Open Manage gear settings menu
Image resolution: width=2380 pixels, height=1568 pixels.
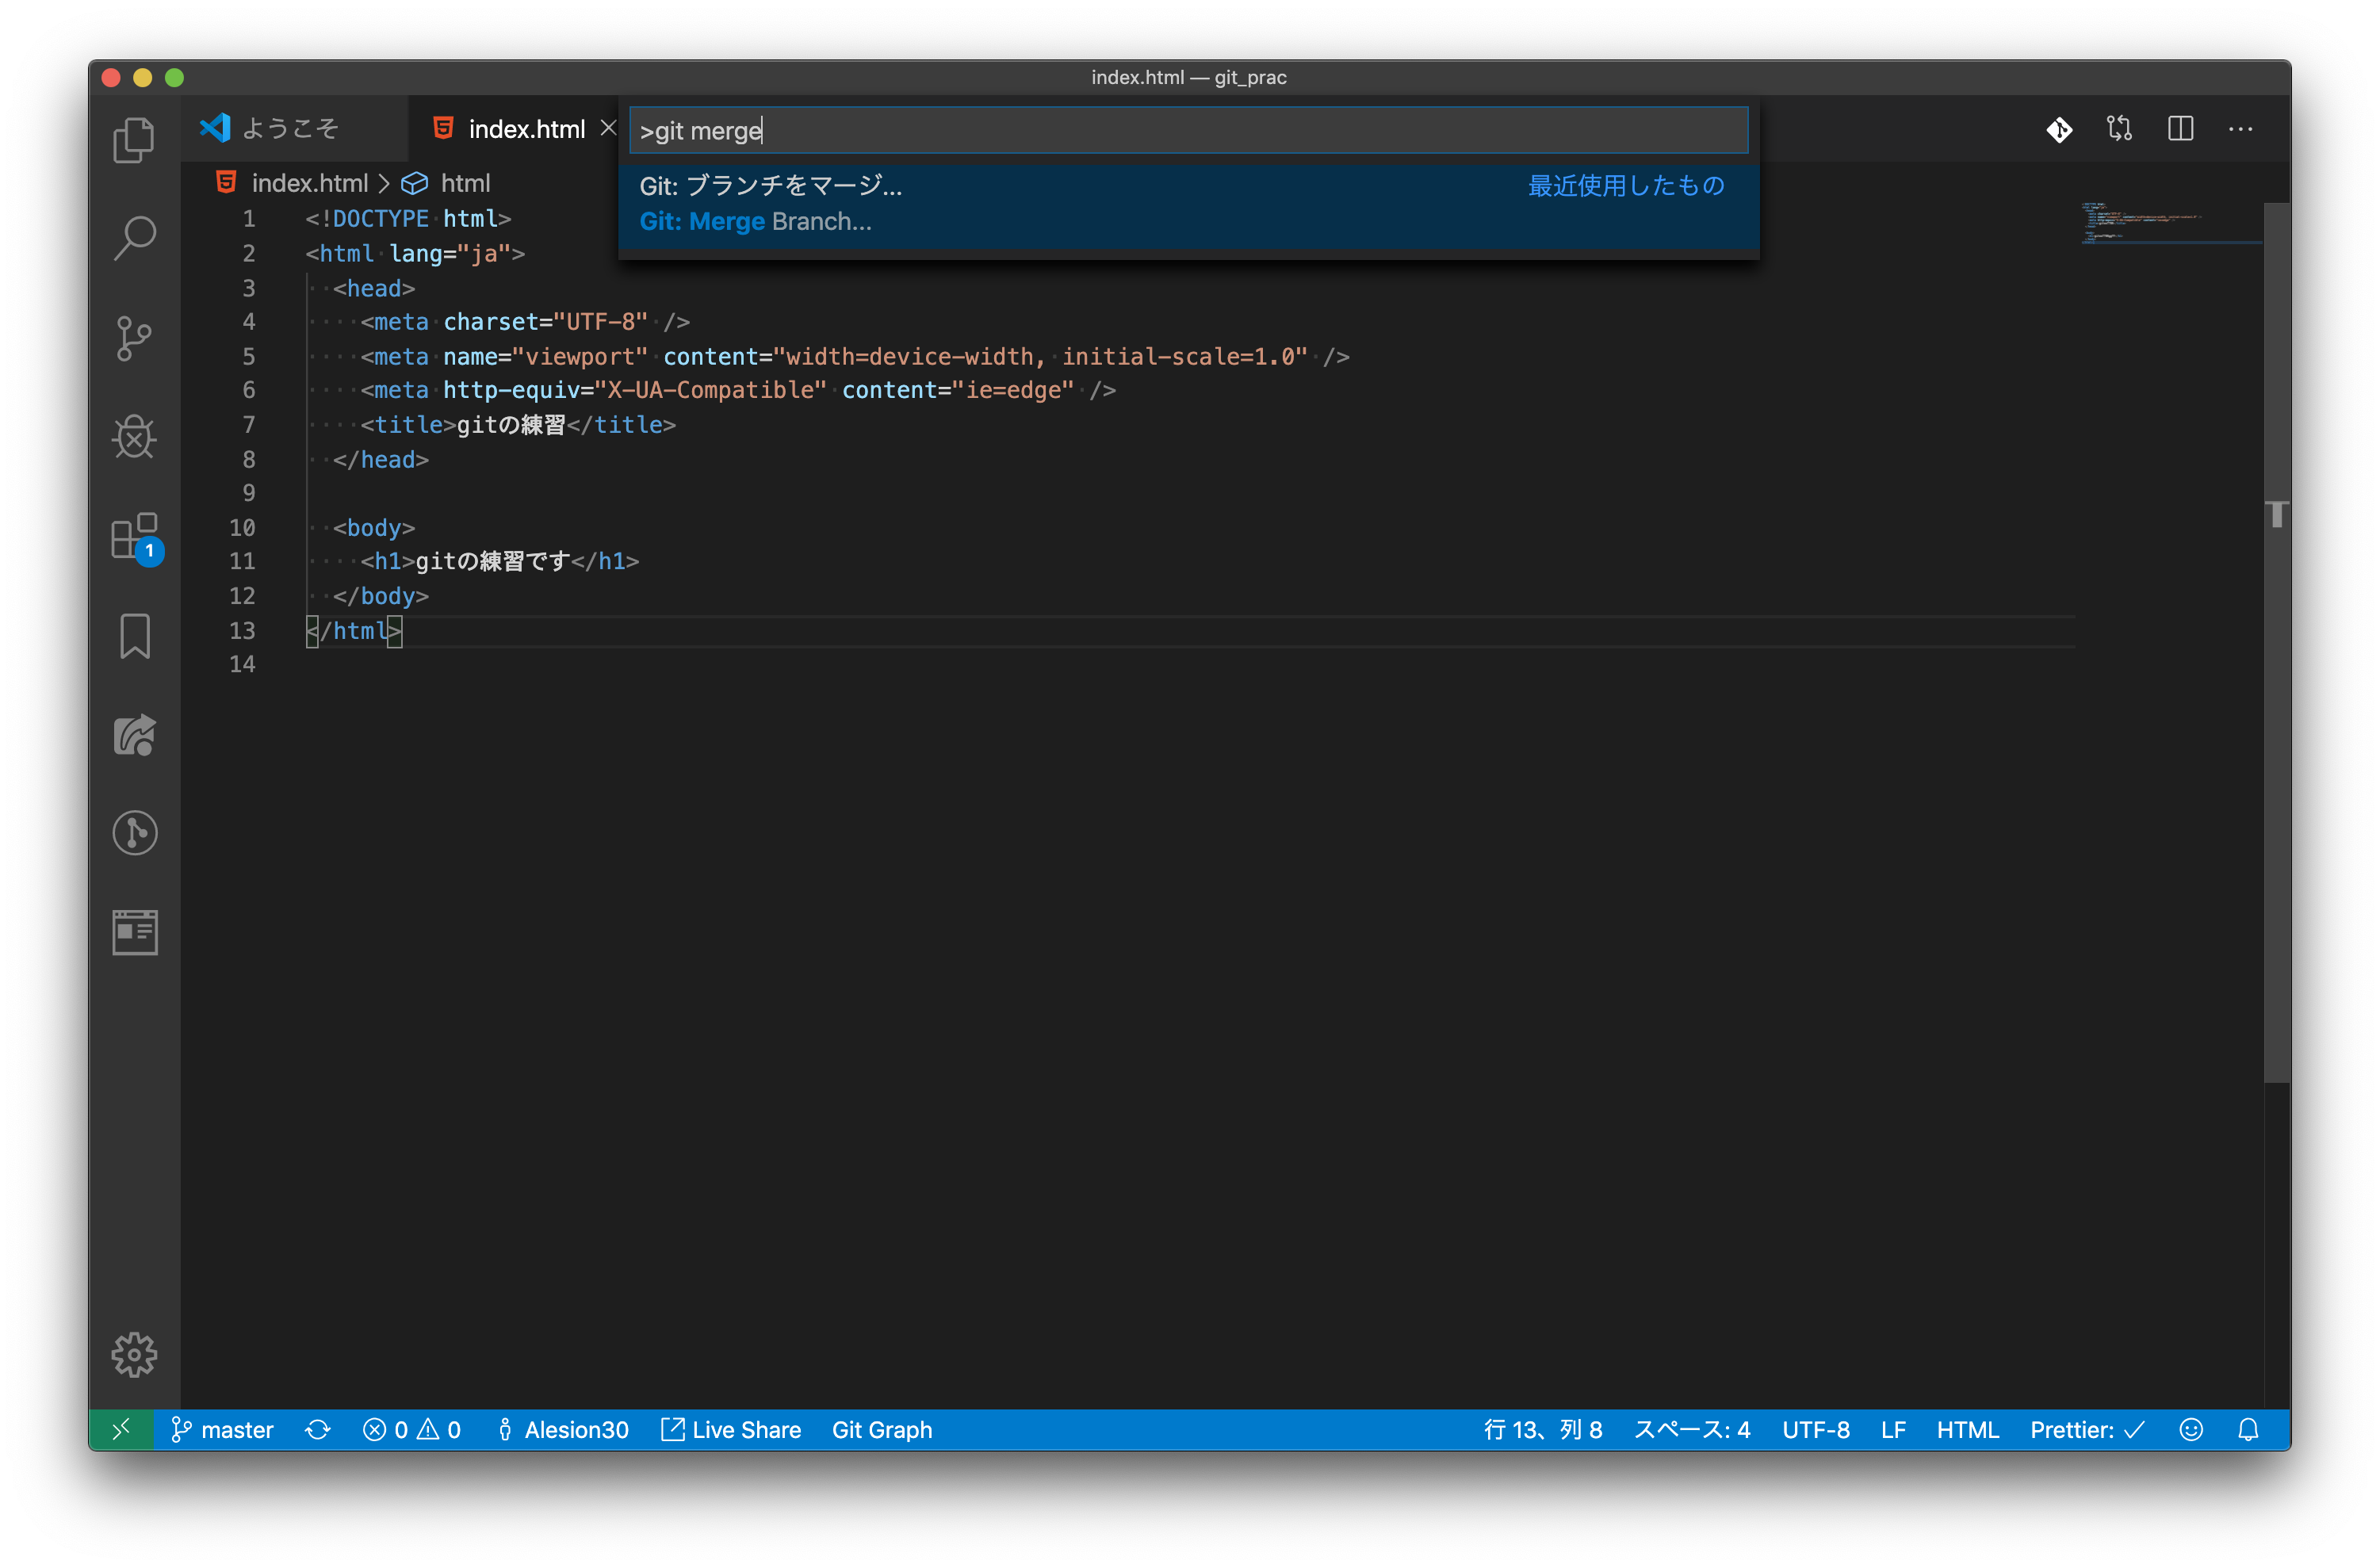tap(134, 1354)
